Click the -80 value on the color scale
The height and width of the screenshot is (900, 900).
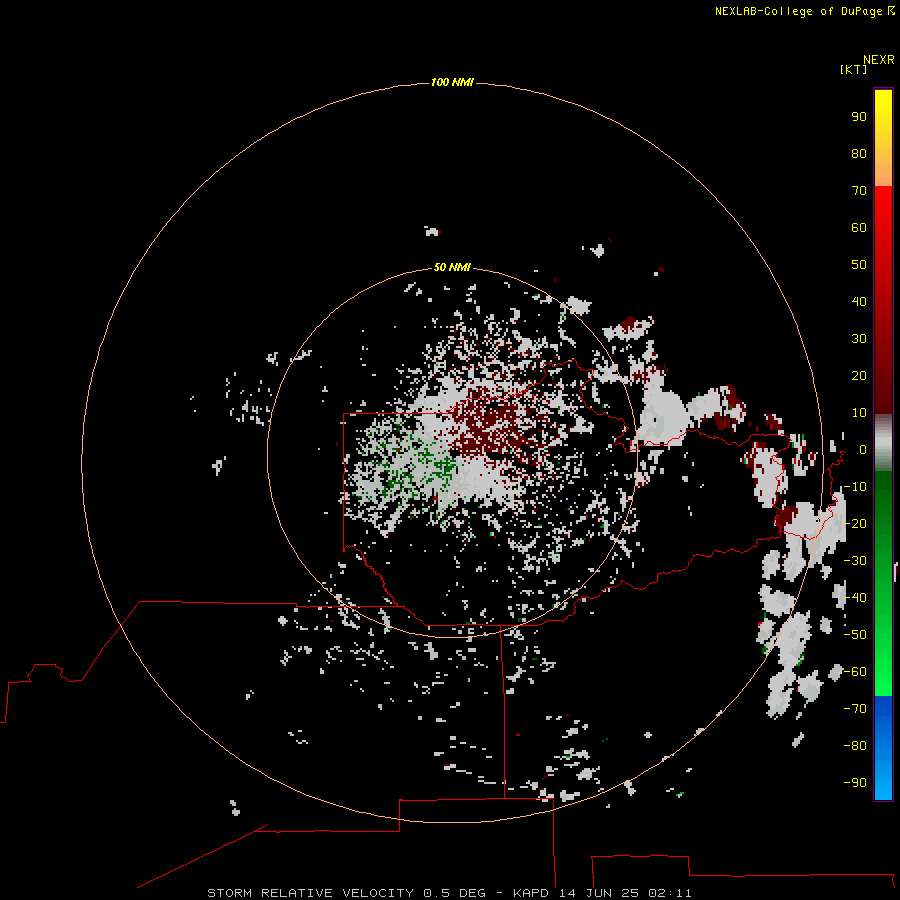[855, 746]
